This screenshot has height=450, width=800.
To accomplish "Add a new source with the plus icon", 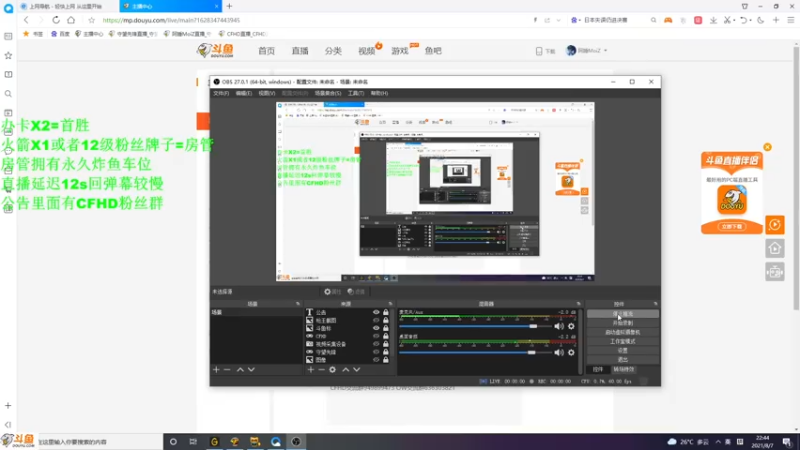I will [310, 369].
